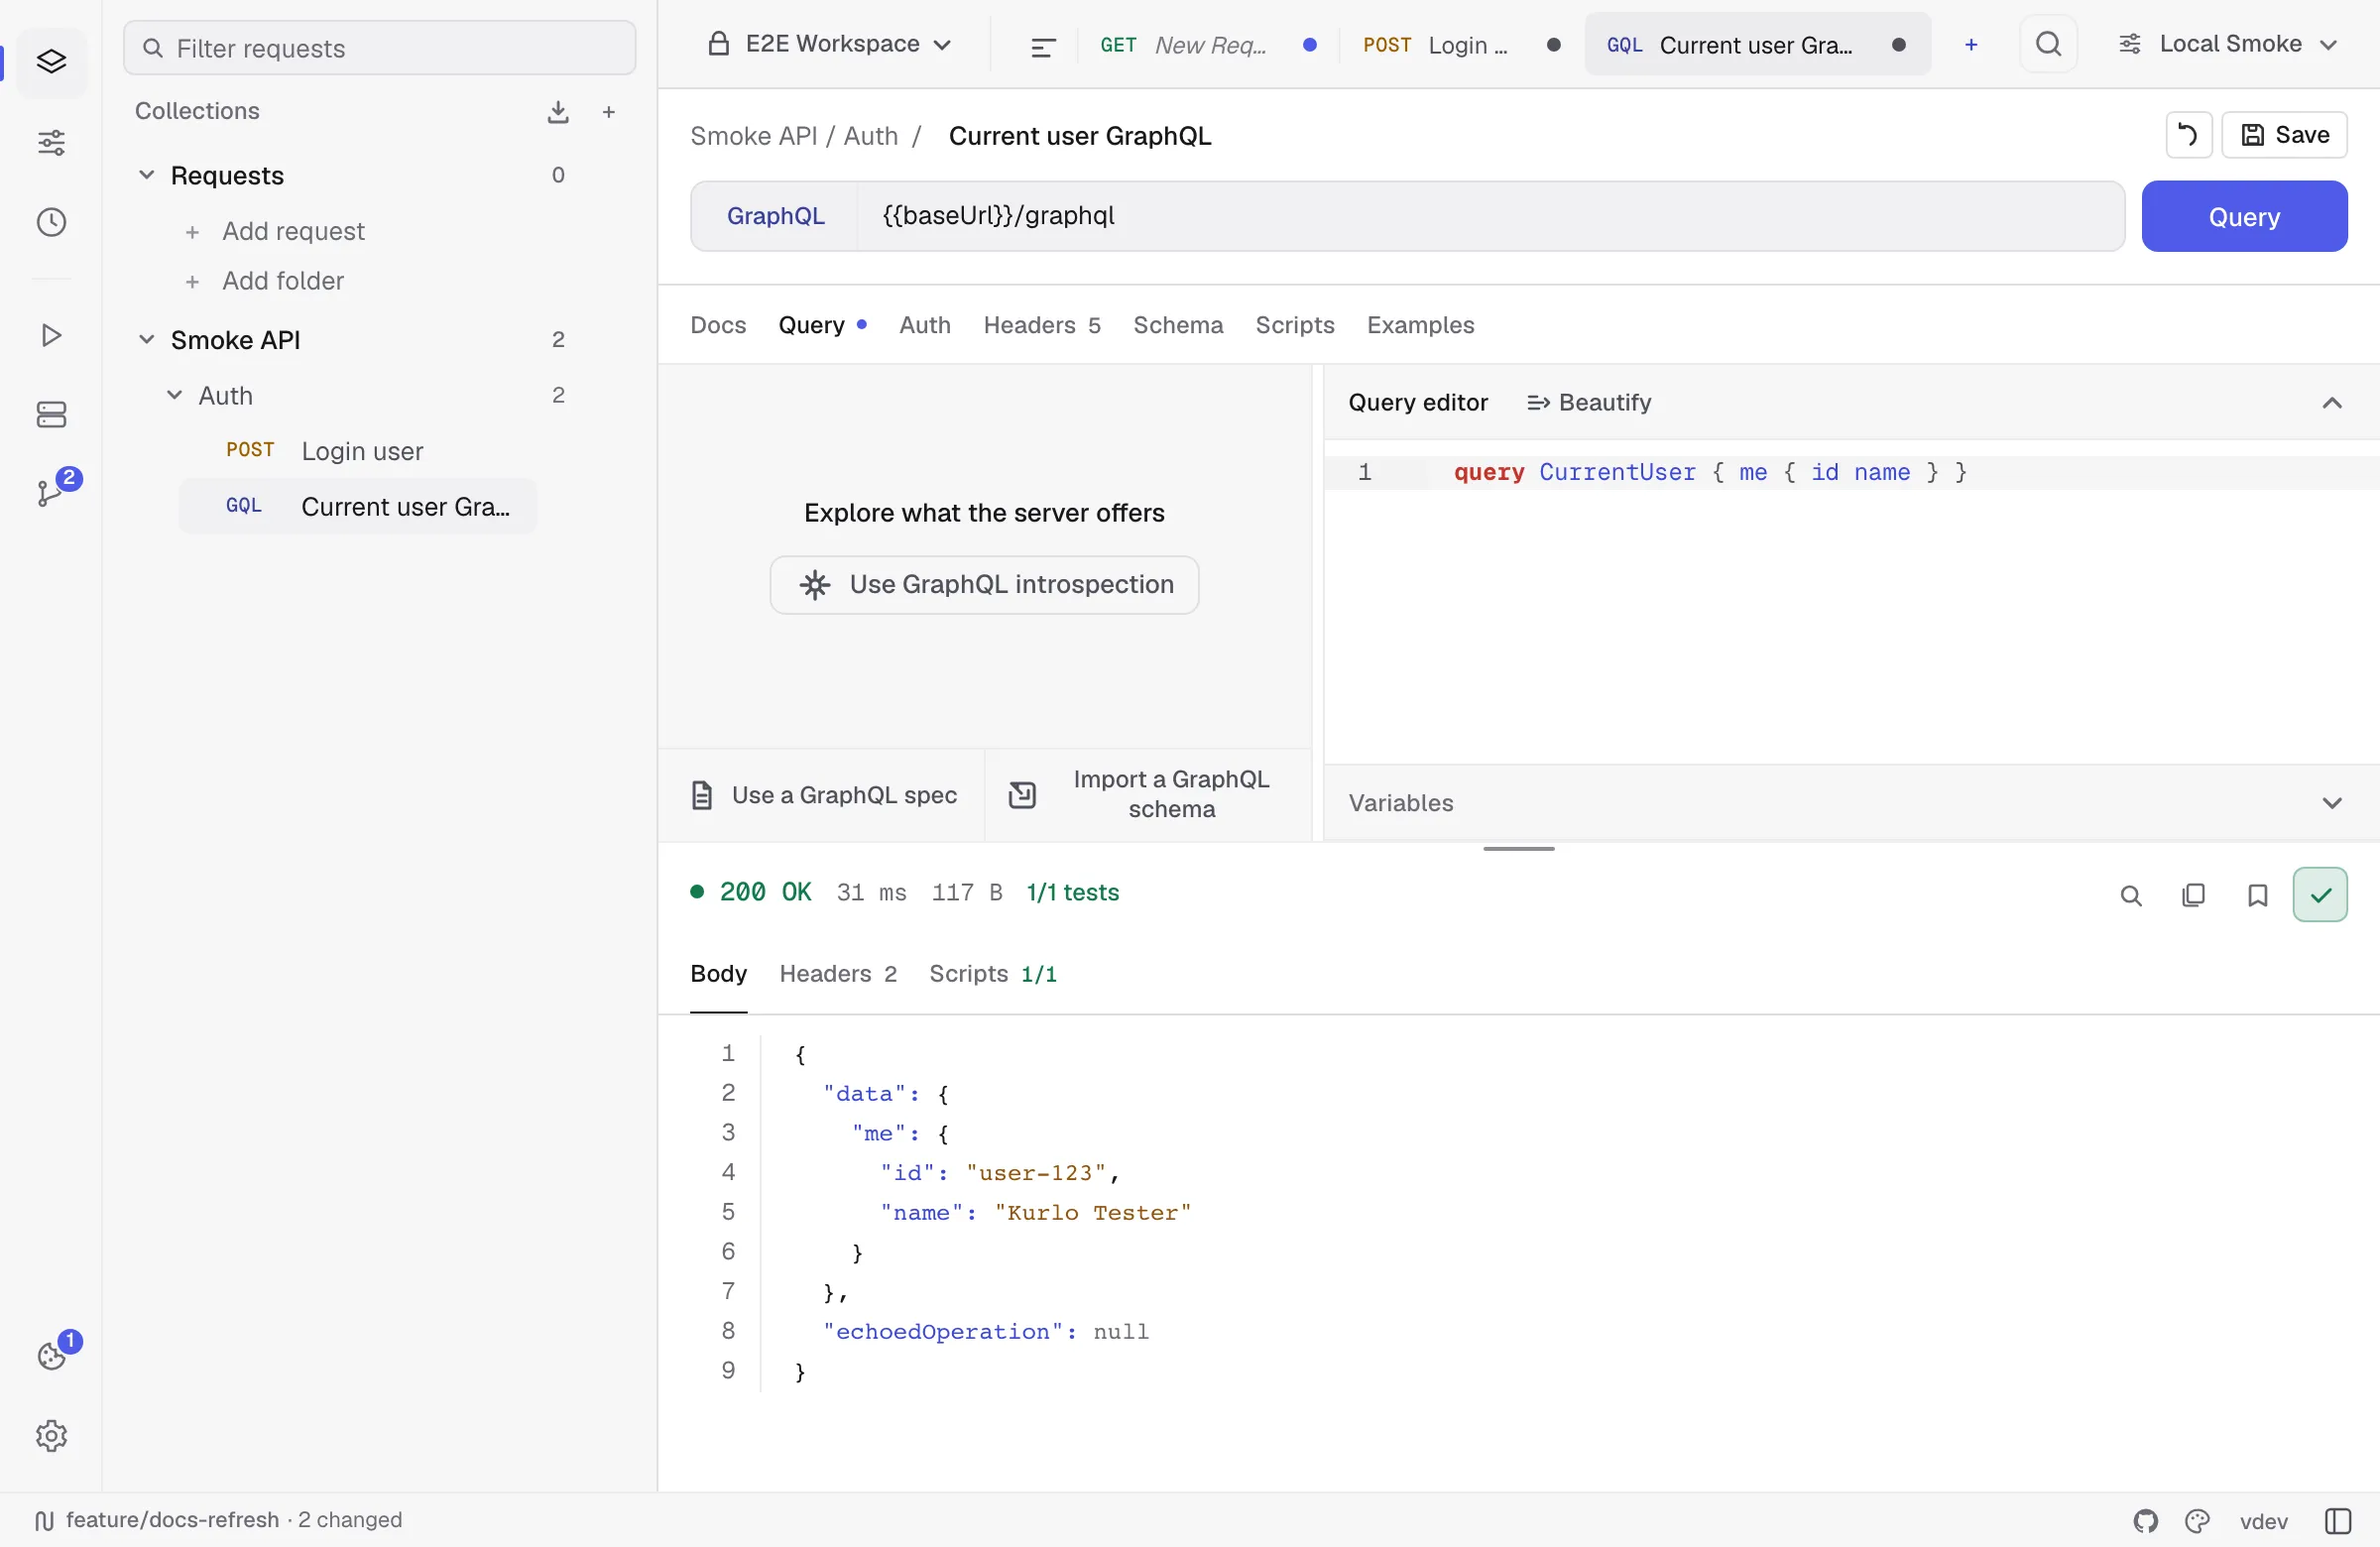Copy the response body
The image size is (2380, 1547).
2193,896
